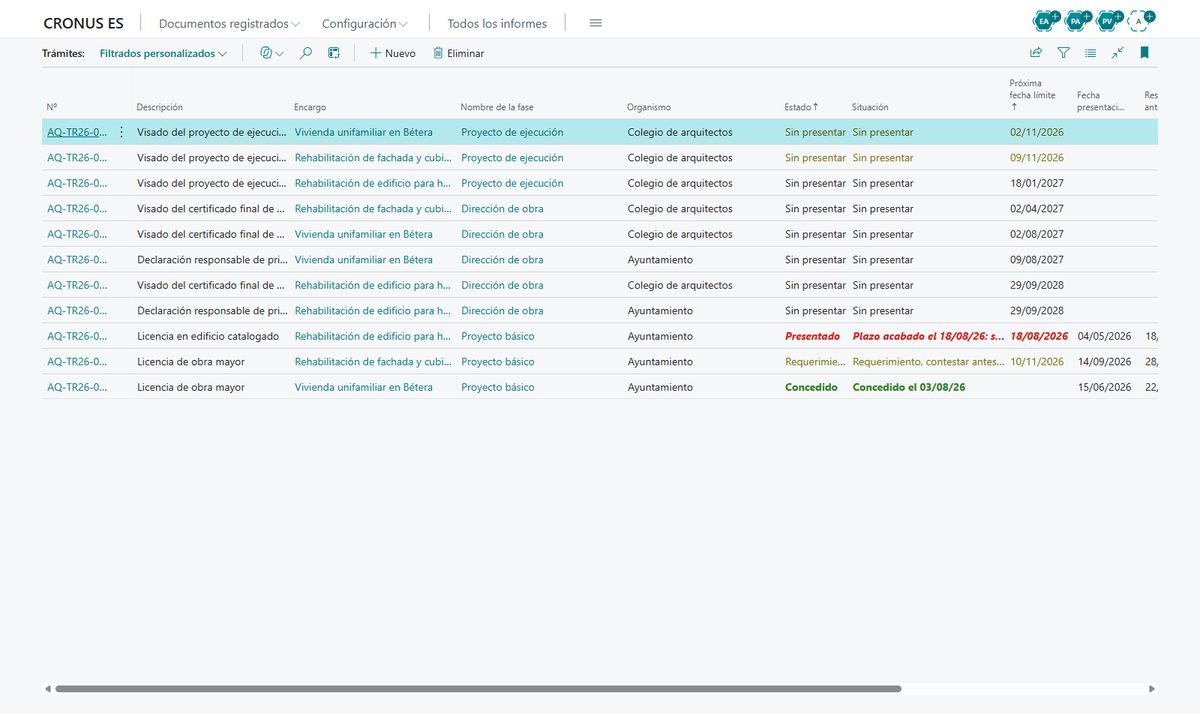Sort by the Estado column header
1200x714 pixels.
(x=801, y=107)
